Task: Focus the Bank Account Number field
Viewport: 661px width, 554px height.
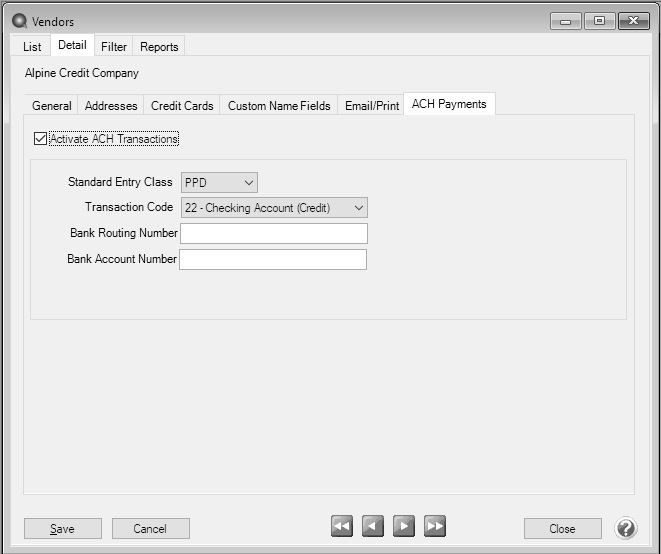Action: [x=272, y=260]
